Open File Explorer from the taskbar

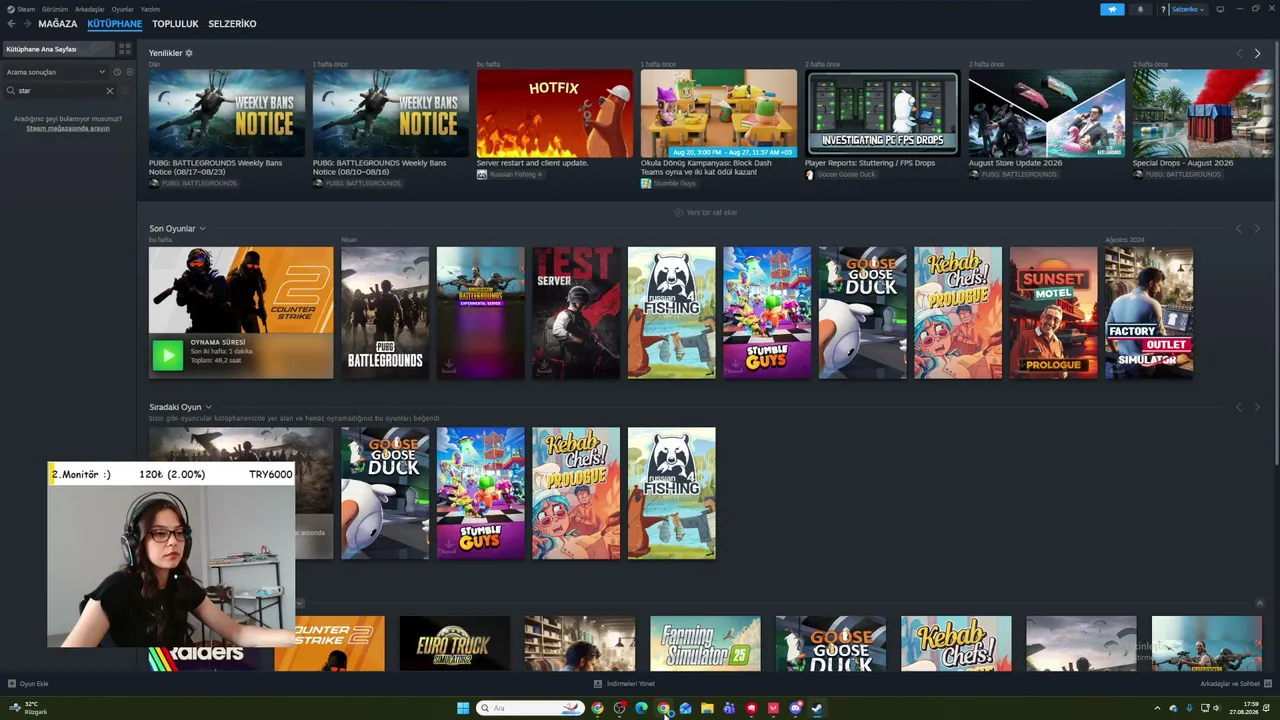click(x=707, y=708)
